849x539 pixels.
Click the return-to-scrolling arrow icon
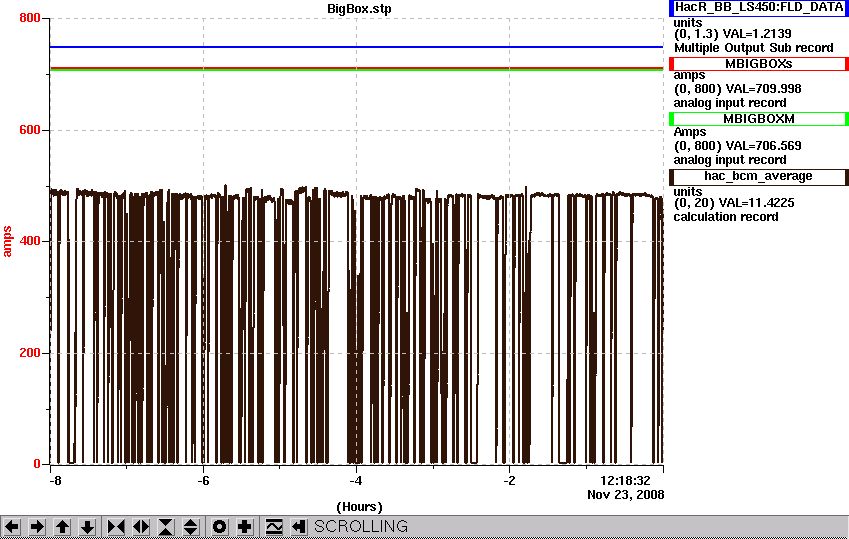tap(298, 527)
